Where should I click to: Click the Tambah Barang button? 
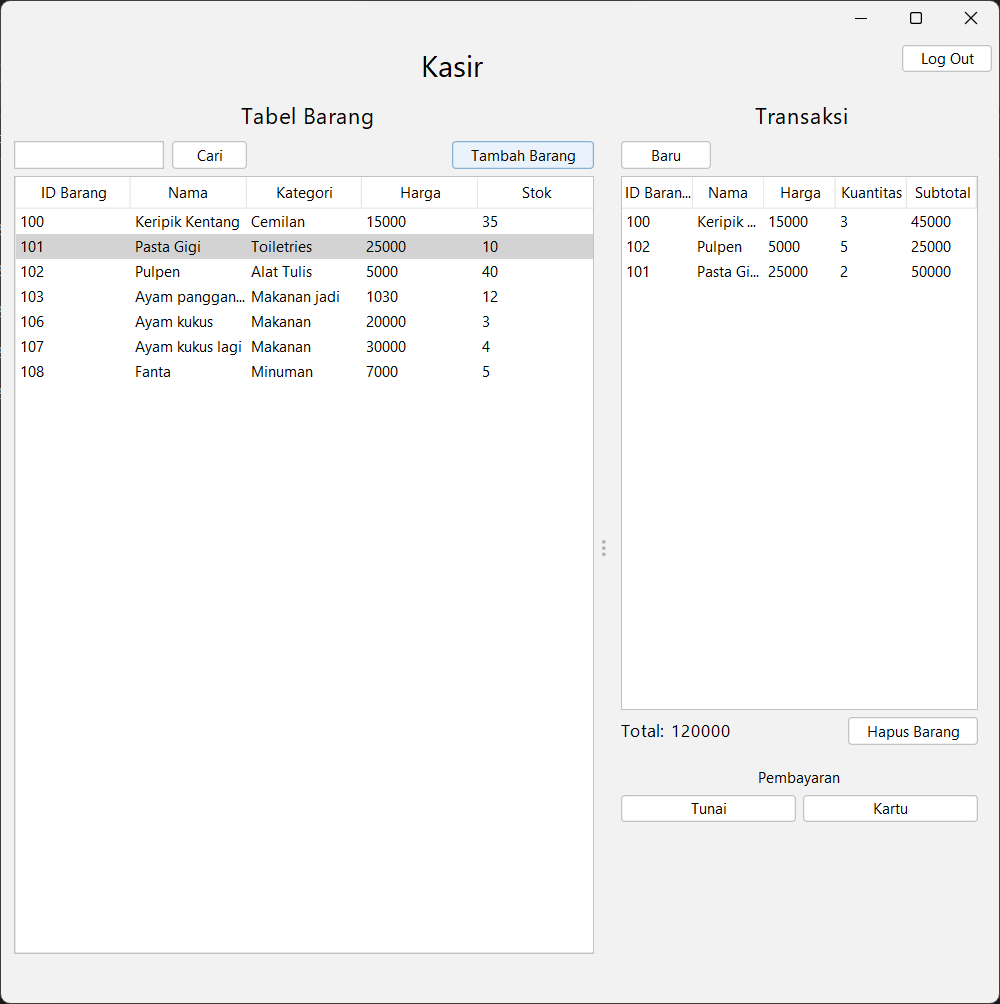522,155
